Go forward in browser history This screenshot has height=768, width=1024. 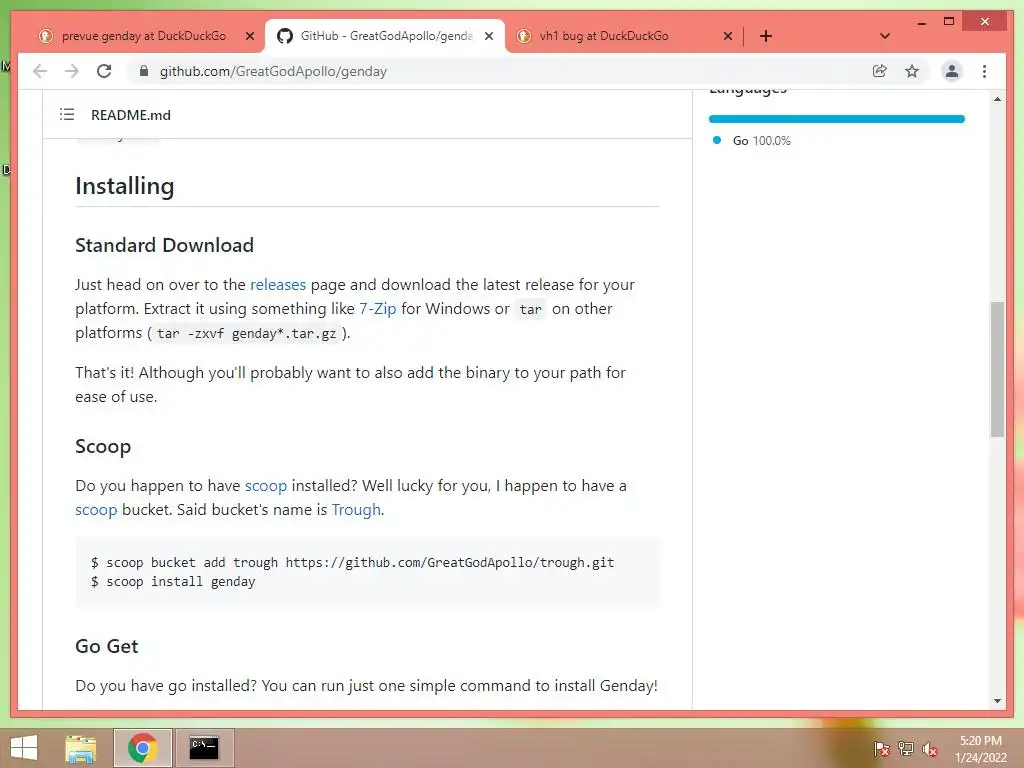coord(72,71)
